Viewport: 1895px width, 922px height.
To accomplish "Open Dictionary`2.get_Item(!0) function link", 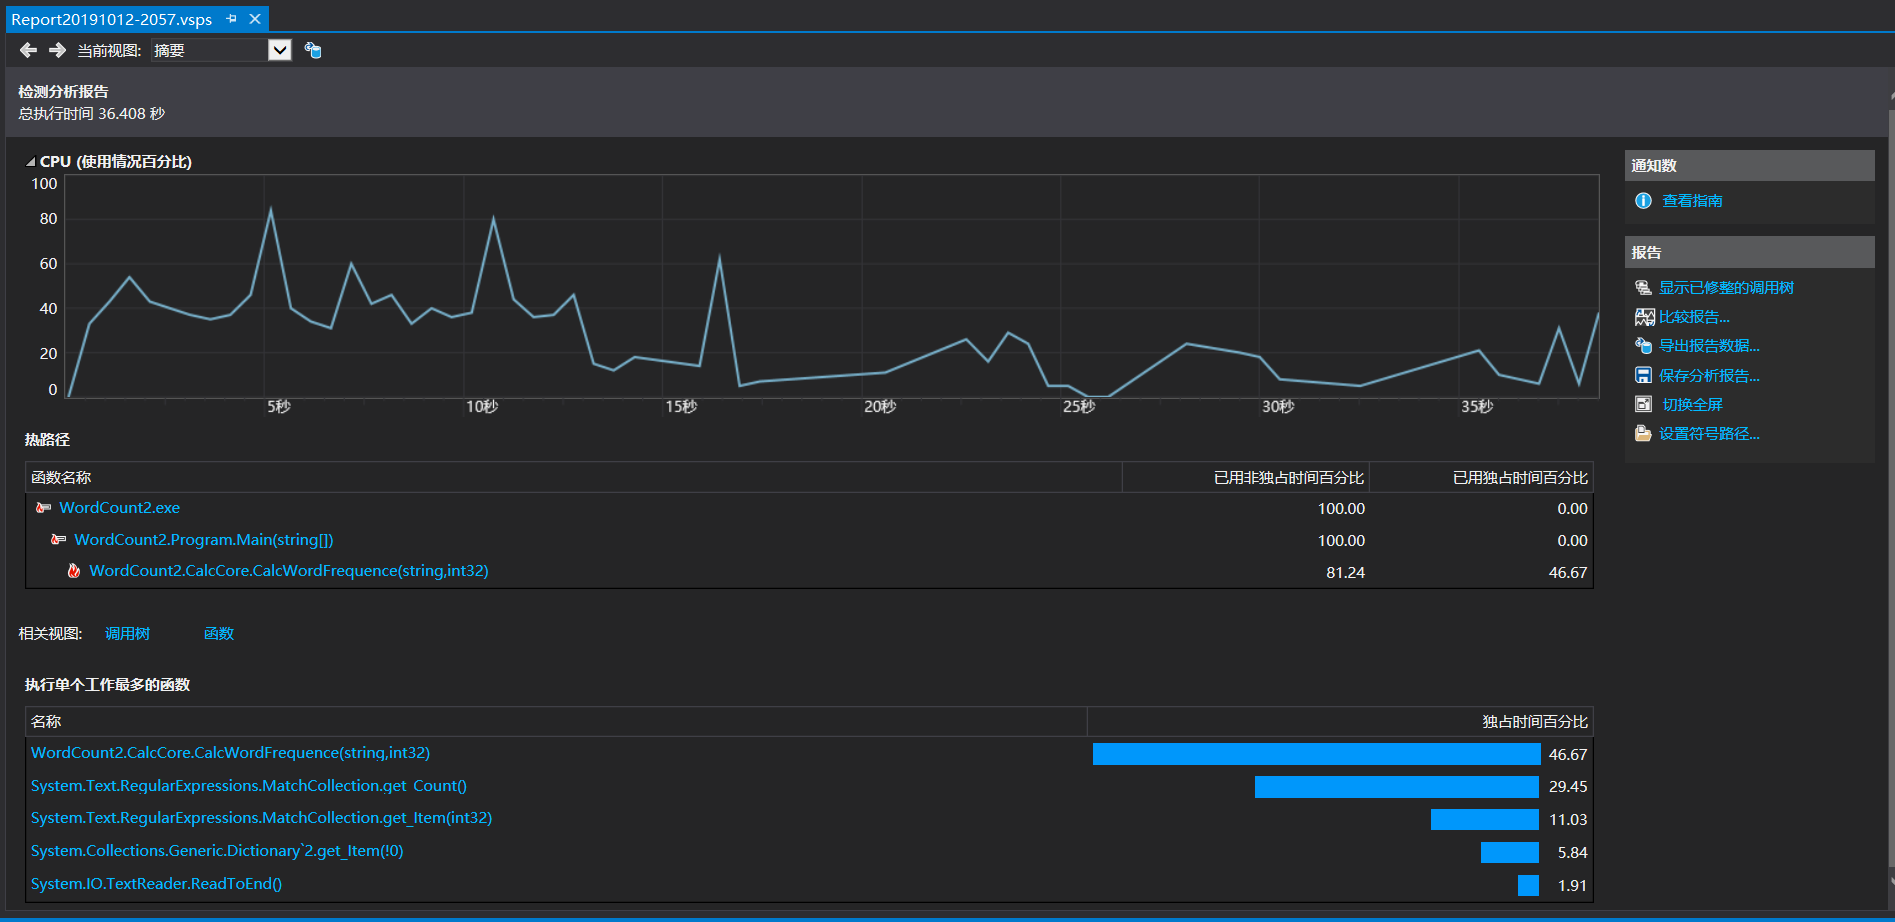I will (x=217, y=851).
